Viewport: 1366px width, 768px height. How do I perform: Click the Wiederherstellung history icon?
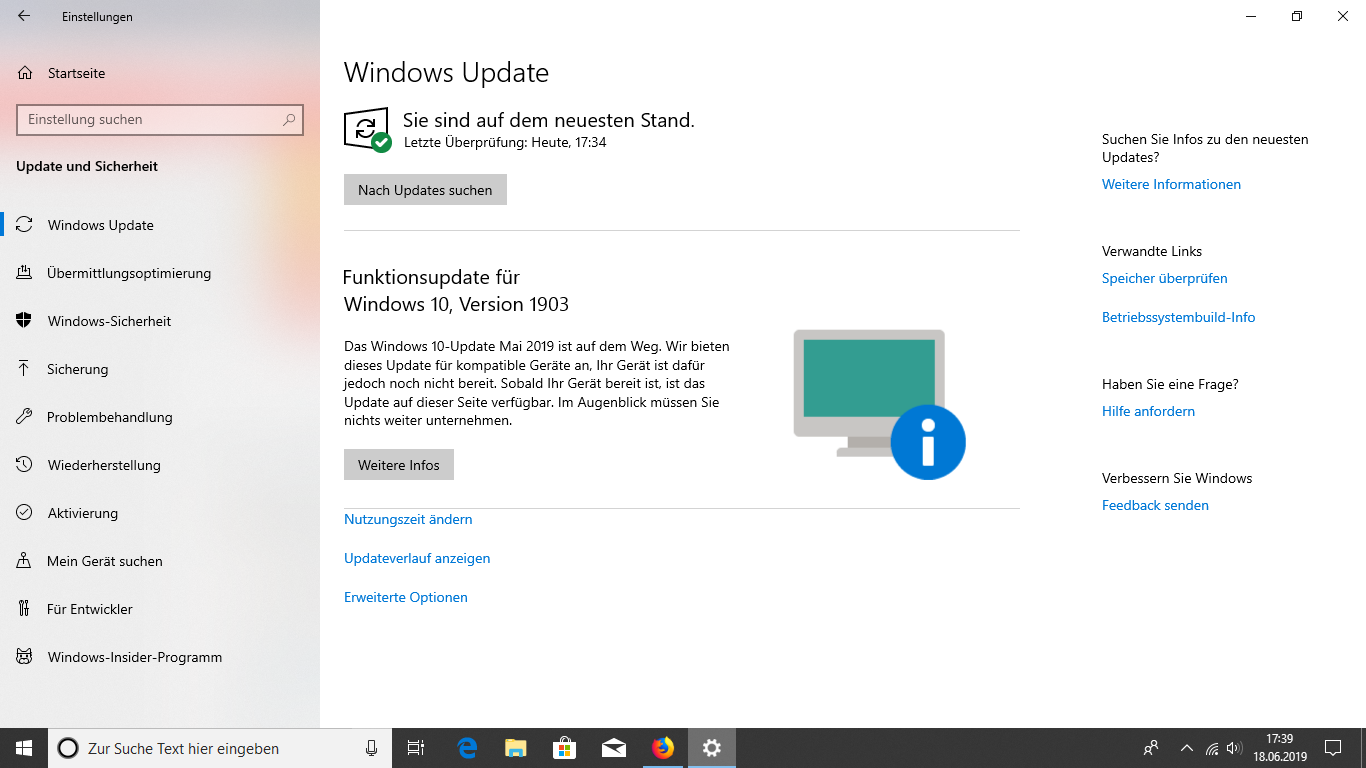[x=25, y=465]
